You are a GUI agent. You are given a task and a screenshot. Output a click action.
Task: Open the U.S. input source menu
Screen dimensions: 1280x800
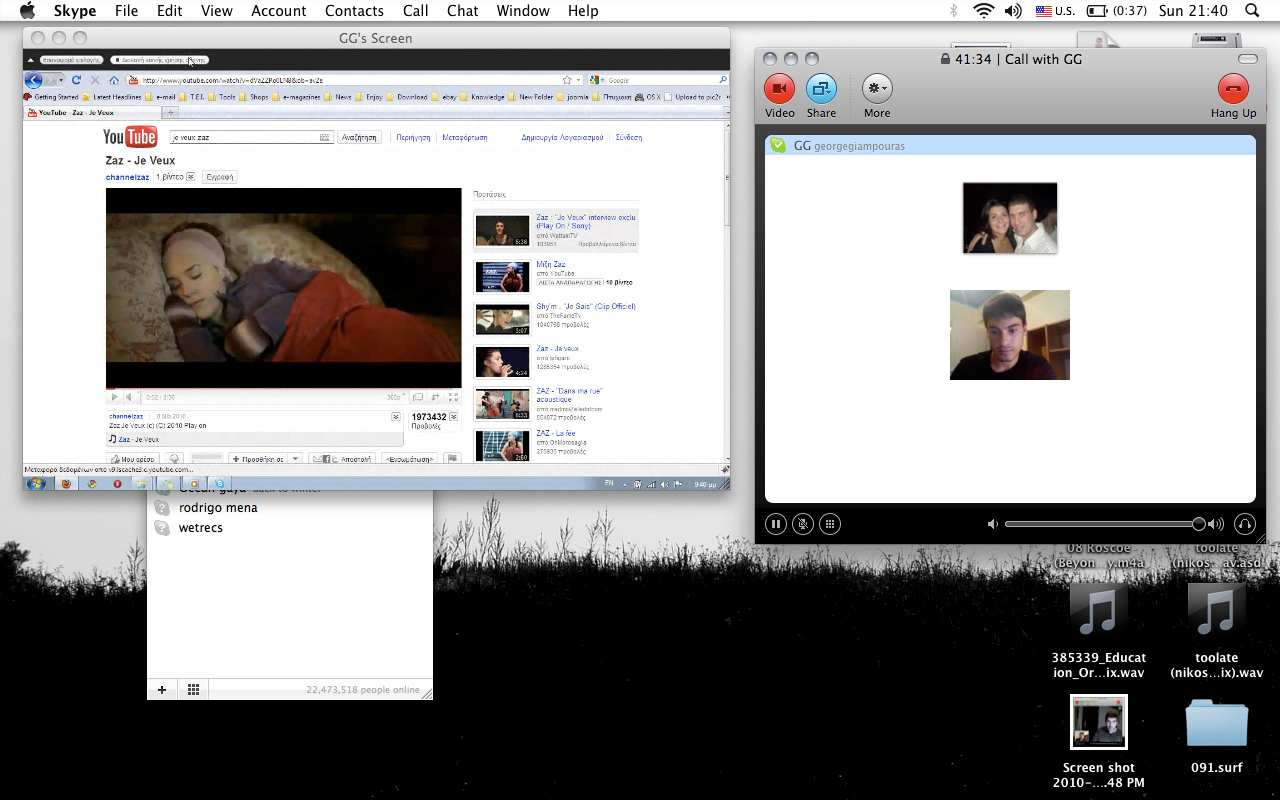click(x=1054, y=11)
